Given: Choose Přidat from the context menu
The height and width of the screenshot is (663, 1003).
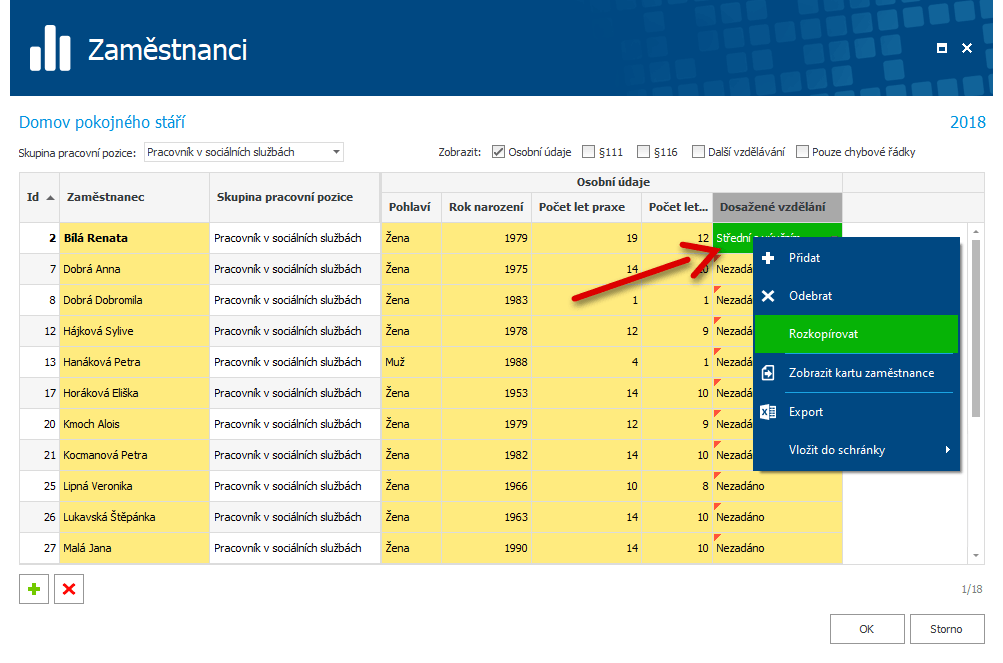Looking at the screenshot, I should tap(857, 258).
